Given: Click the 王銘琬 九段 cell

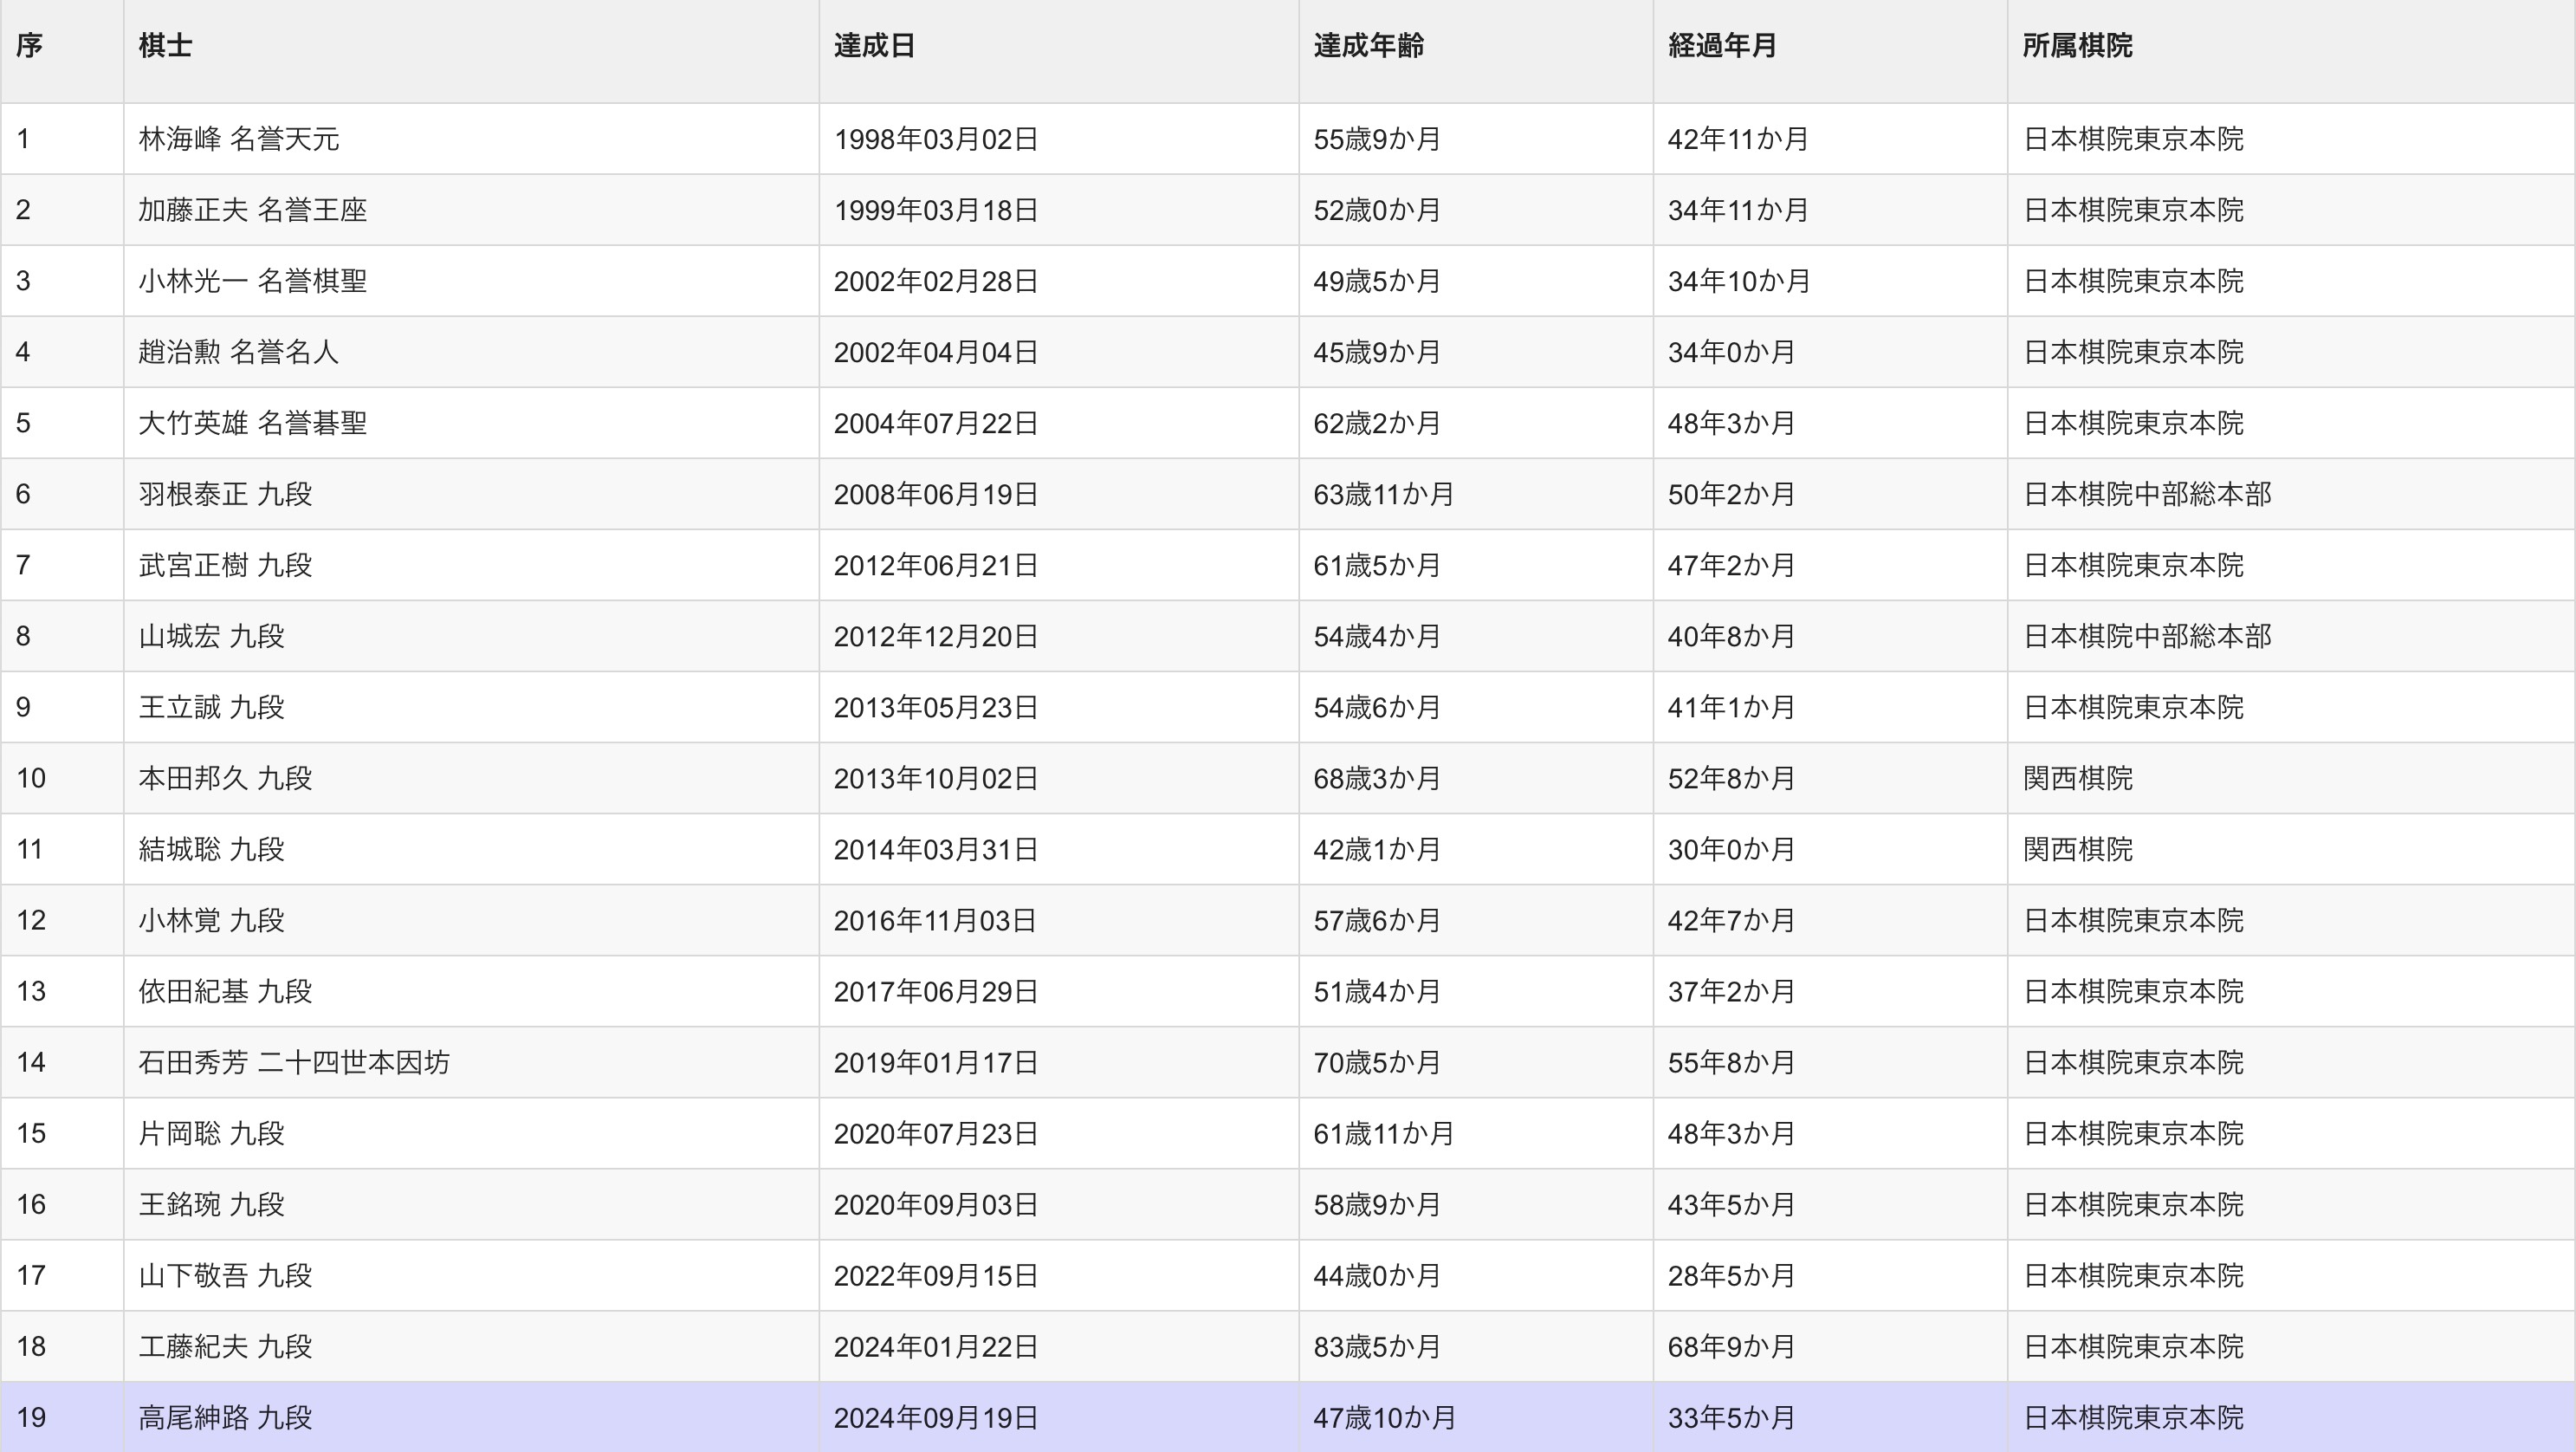Looking at the screenshot, I should [211, 1204].
